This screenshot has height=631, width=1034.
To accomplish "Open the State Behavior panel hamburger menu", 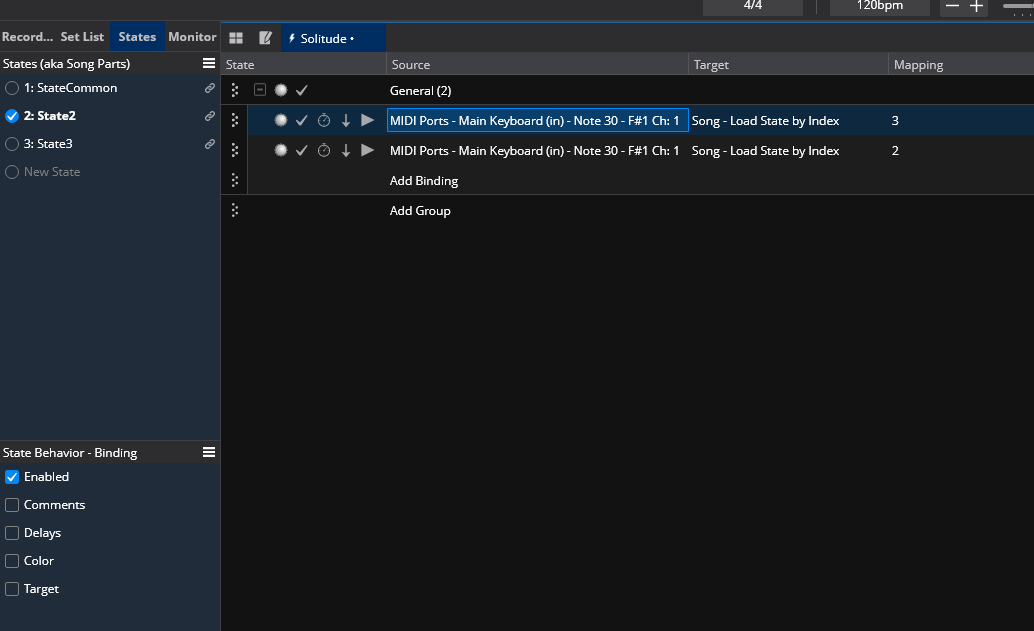I will 209,452.
